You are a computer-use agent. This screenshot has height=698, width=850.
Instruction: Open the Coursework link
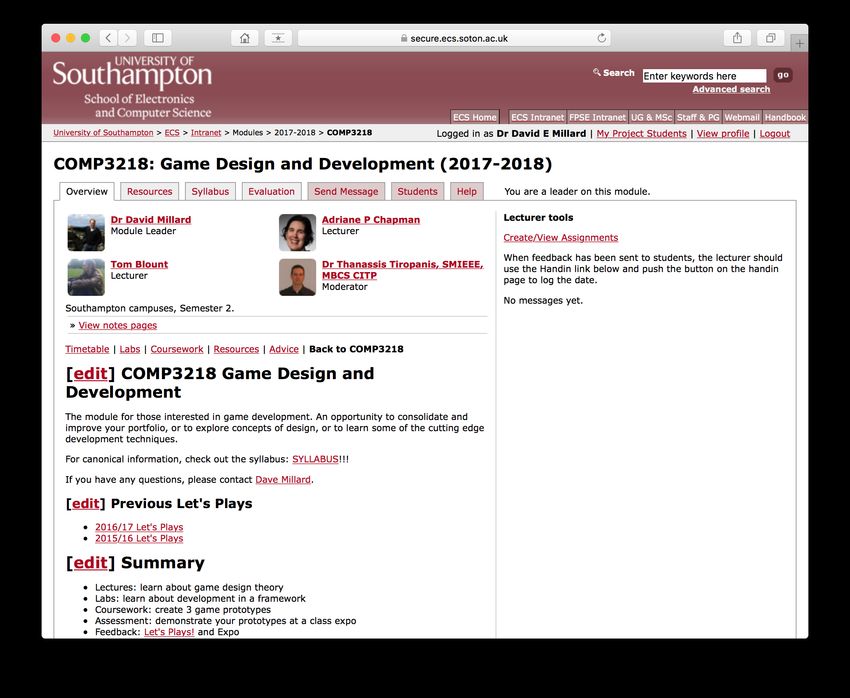click(x=177, y=349)
